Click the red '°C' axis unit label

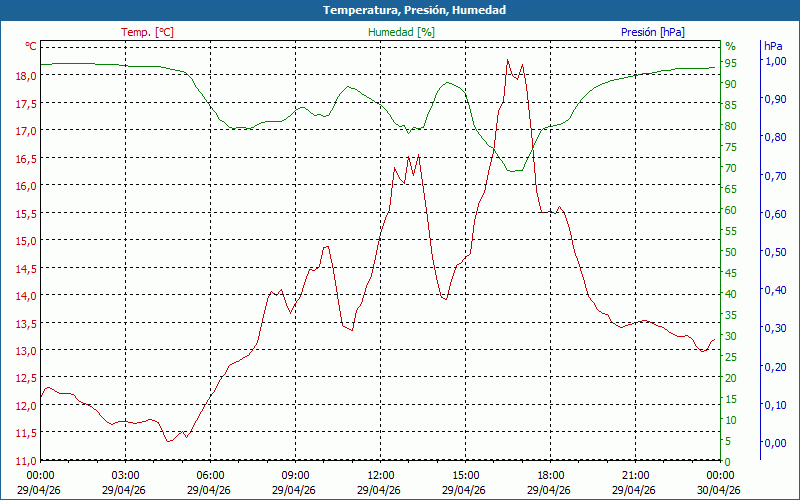(31, 46)
